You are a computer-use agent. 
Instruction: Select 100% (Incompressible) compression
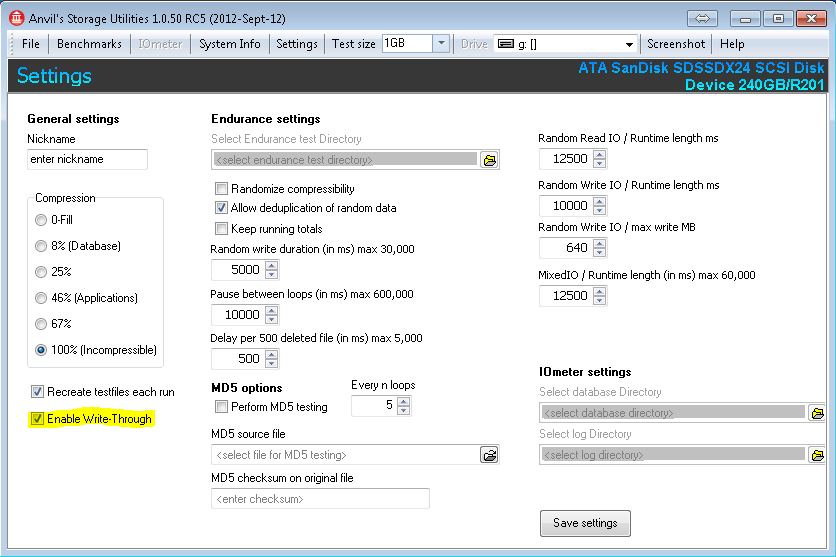(41, 350)
